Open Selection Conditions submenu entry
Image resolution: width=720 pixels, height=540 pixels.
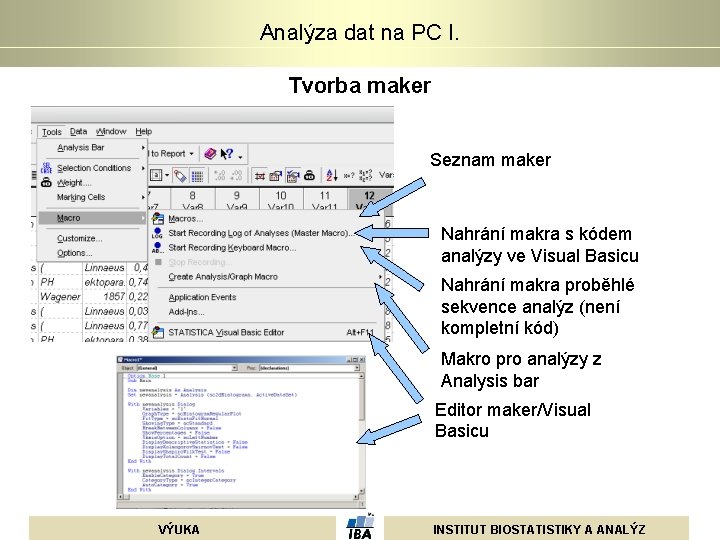pyautogui.click(x=92, y=168)
